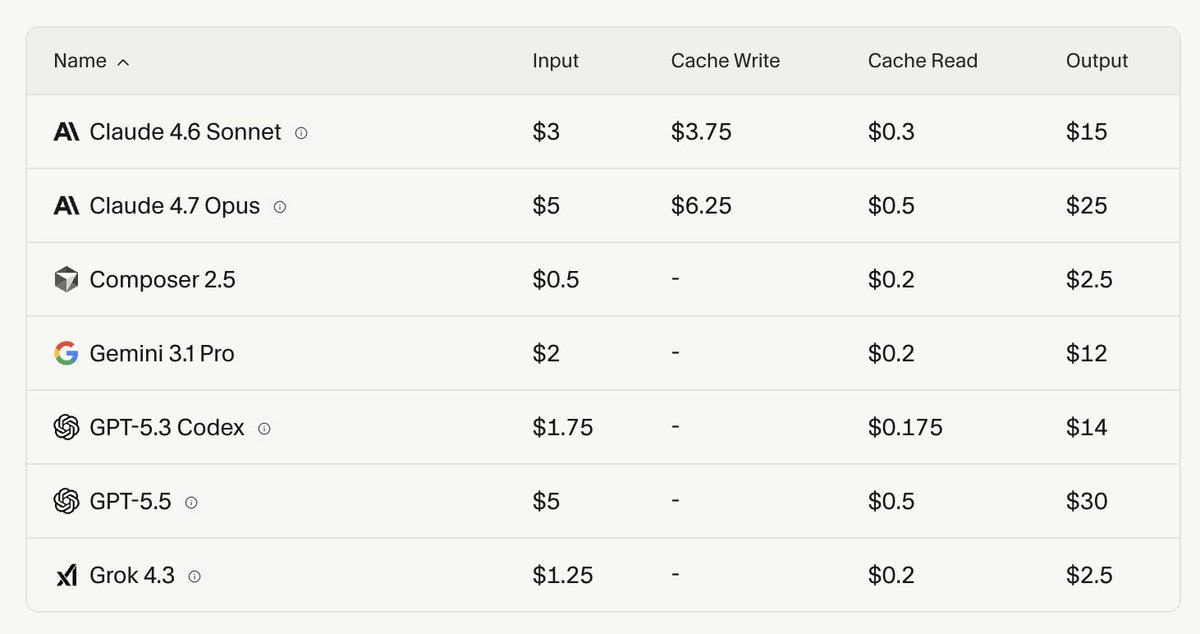The image size is (1200, 634).
Task: Open the info icon next to Grok 4.3
Action: pos(194,576)
